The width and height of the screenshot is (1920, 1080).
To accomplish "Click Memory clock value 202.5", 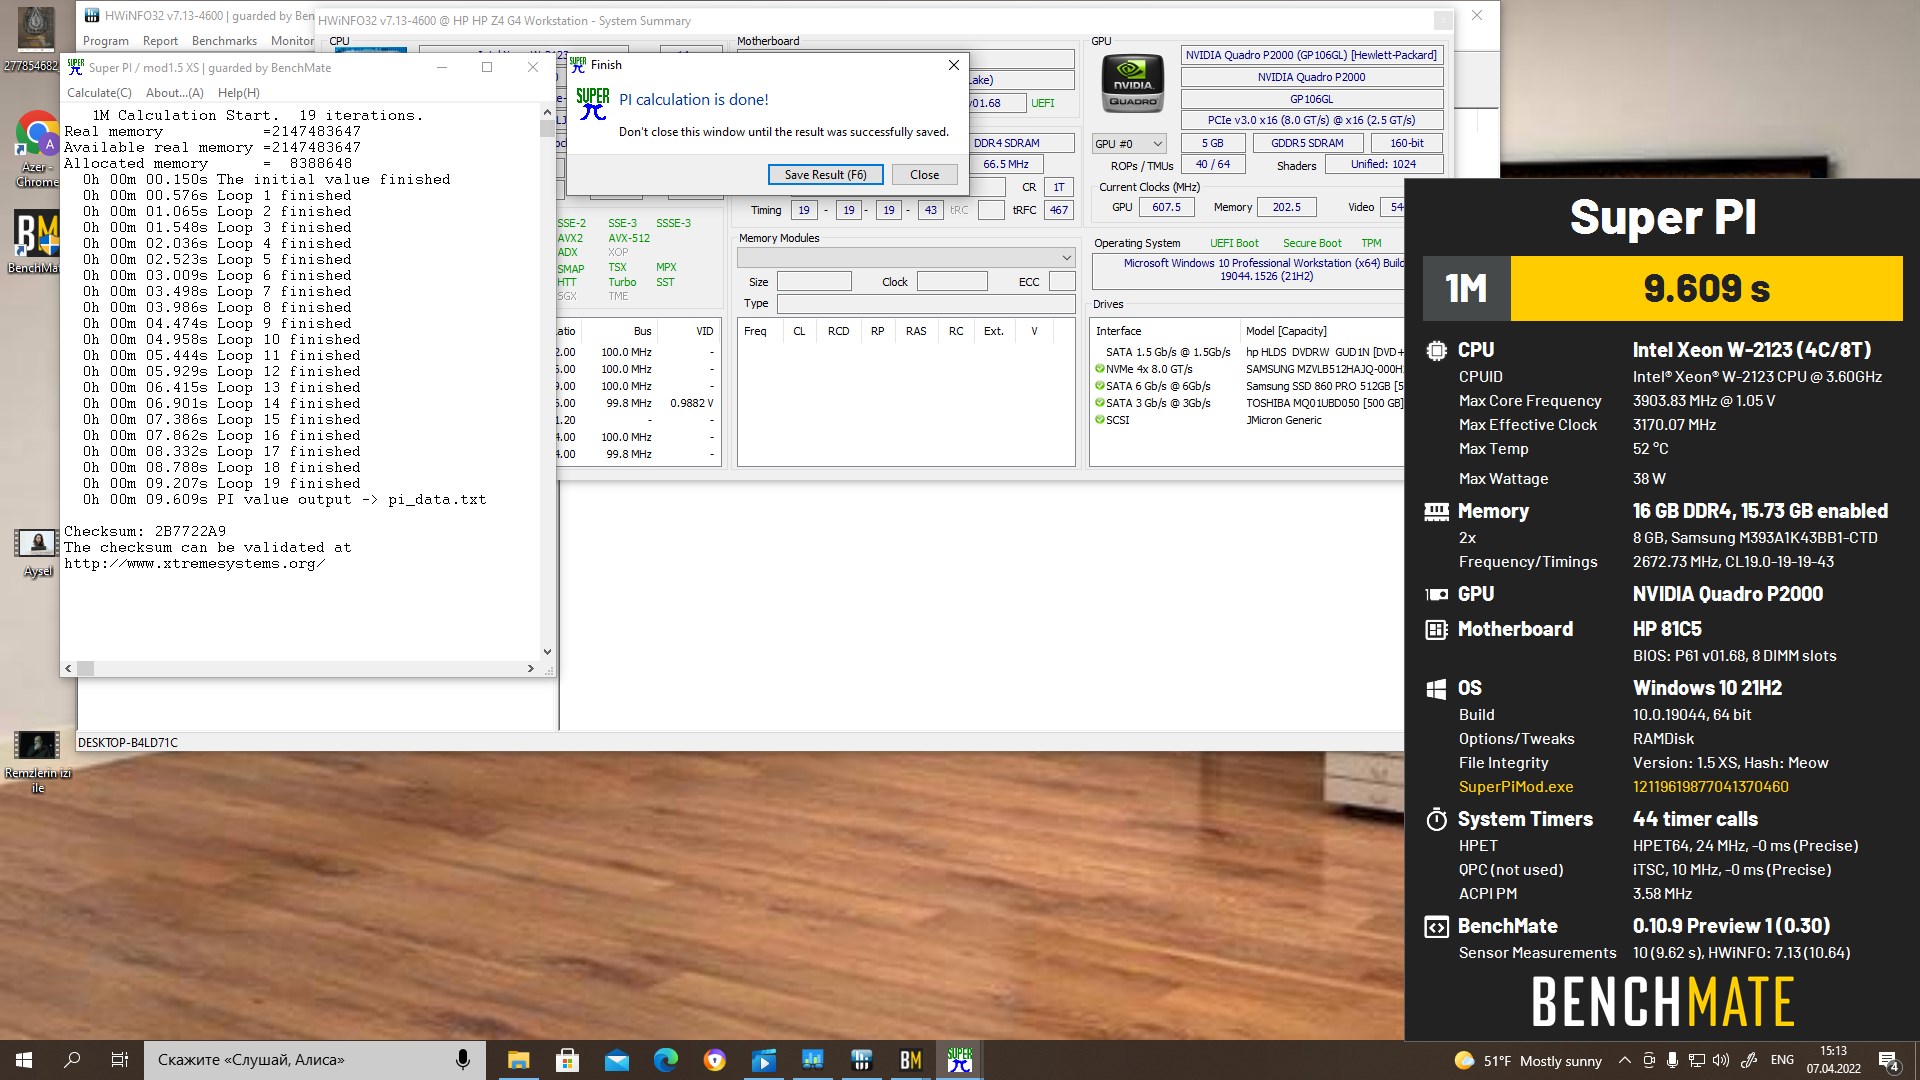I will pyautogui.click(x=1287, y=208).
